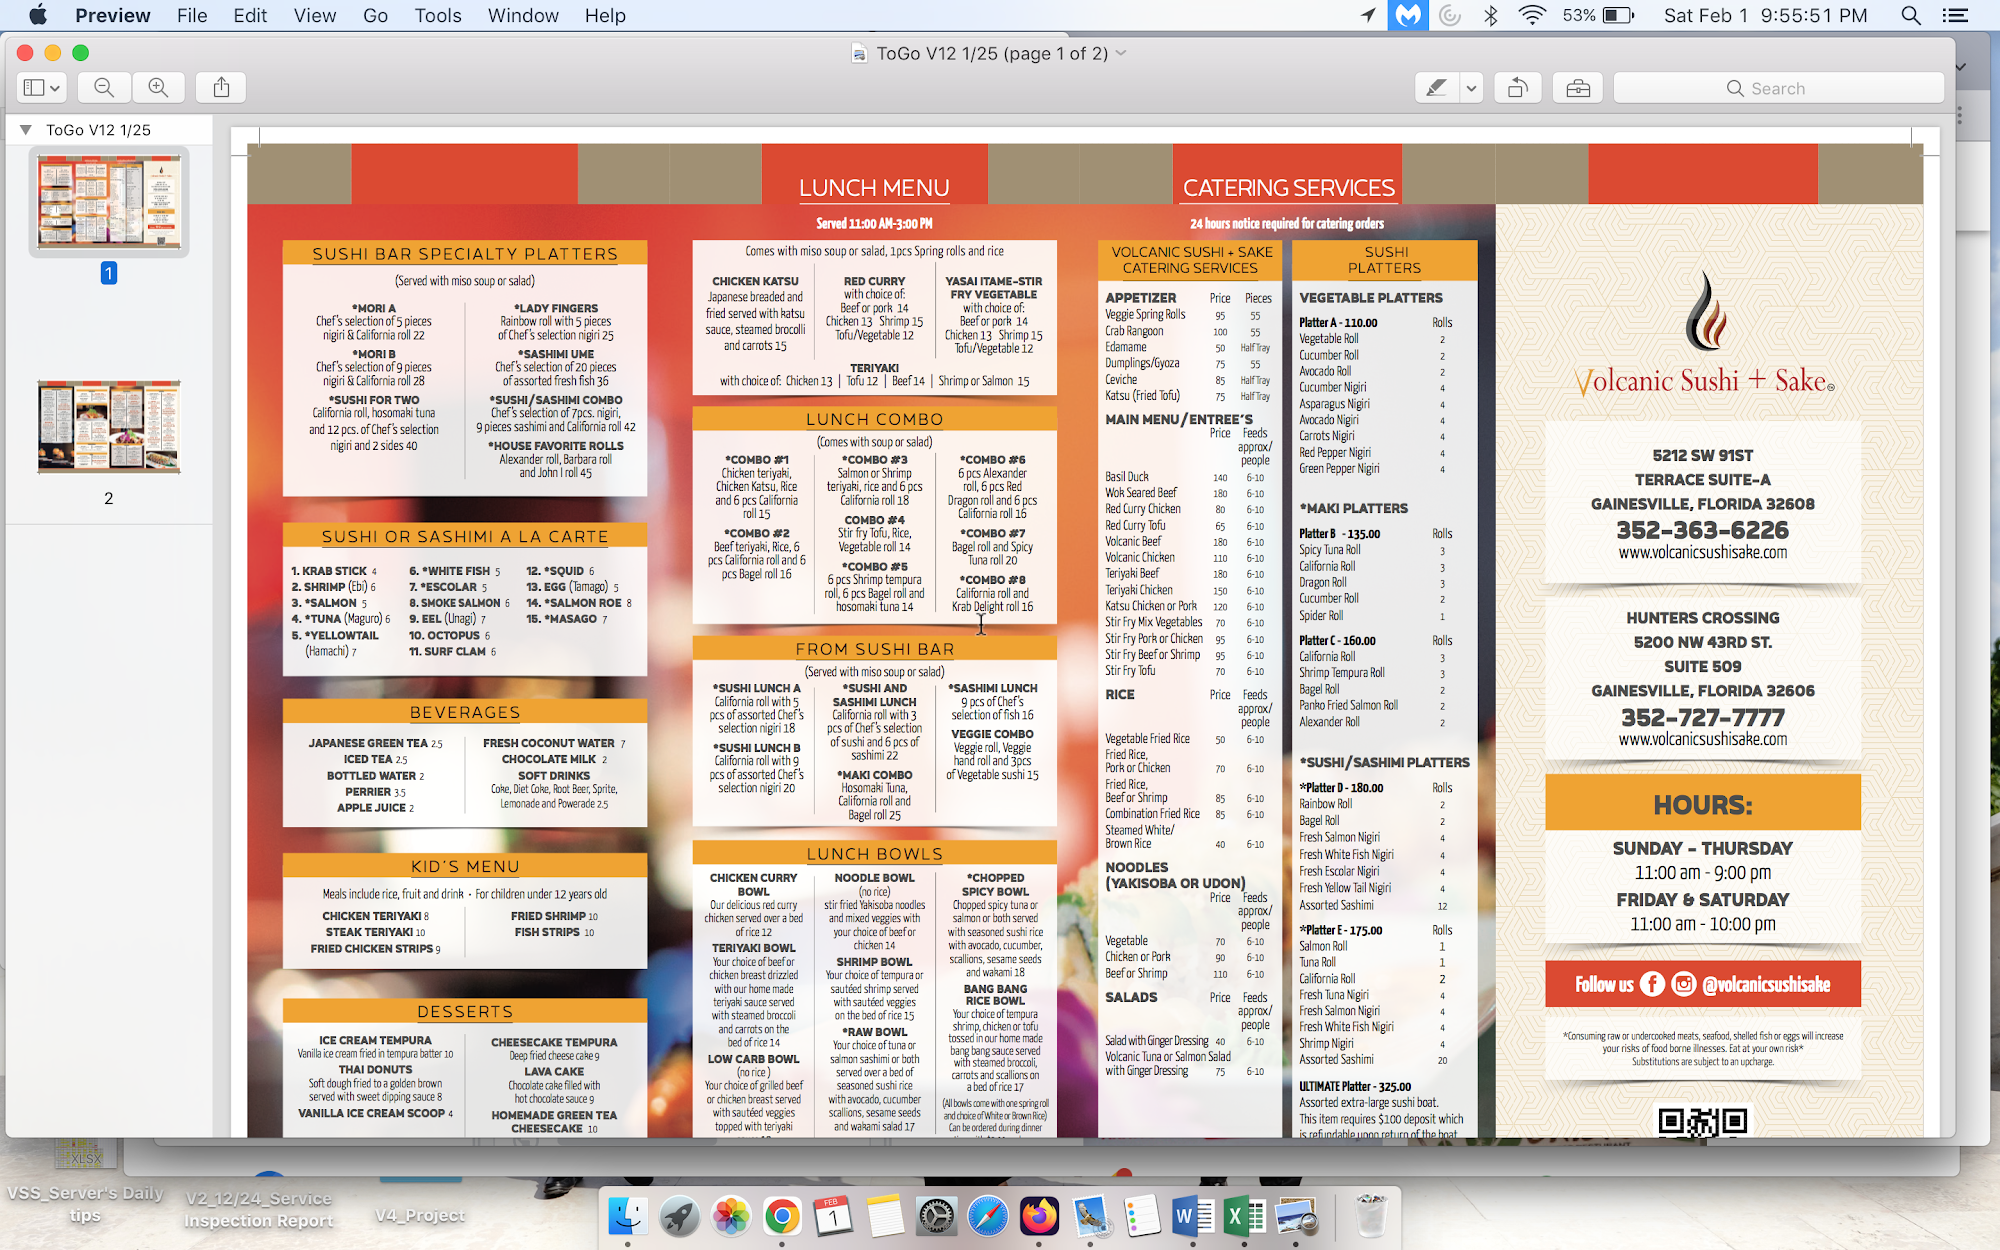Open Notification Center list icon
The width and height of the screenshot is (2000, 1250).
click(1954, 15)
